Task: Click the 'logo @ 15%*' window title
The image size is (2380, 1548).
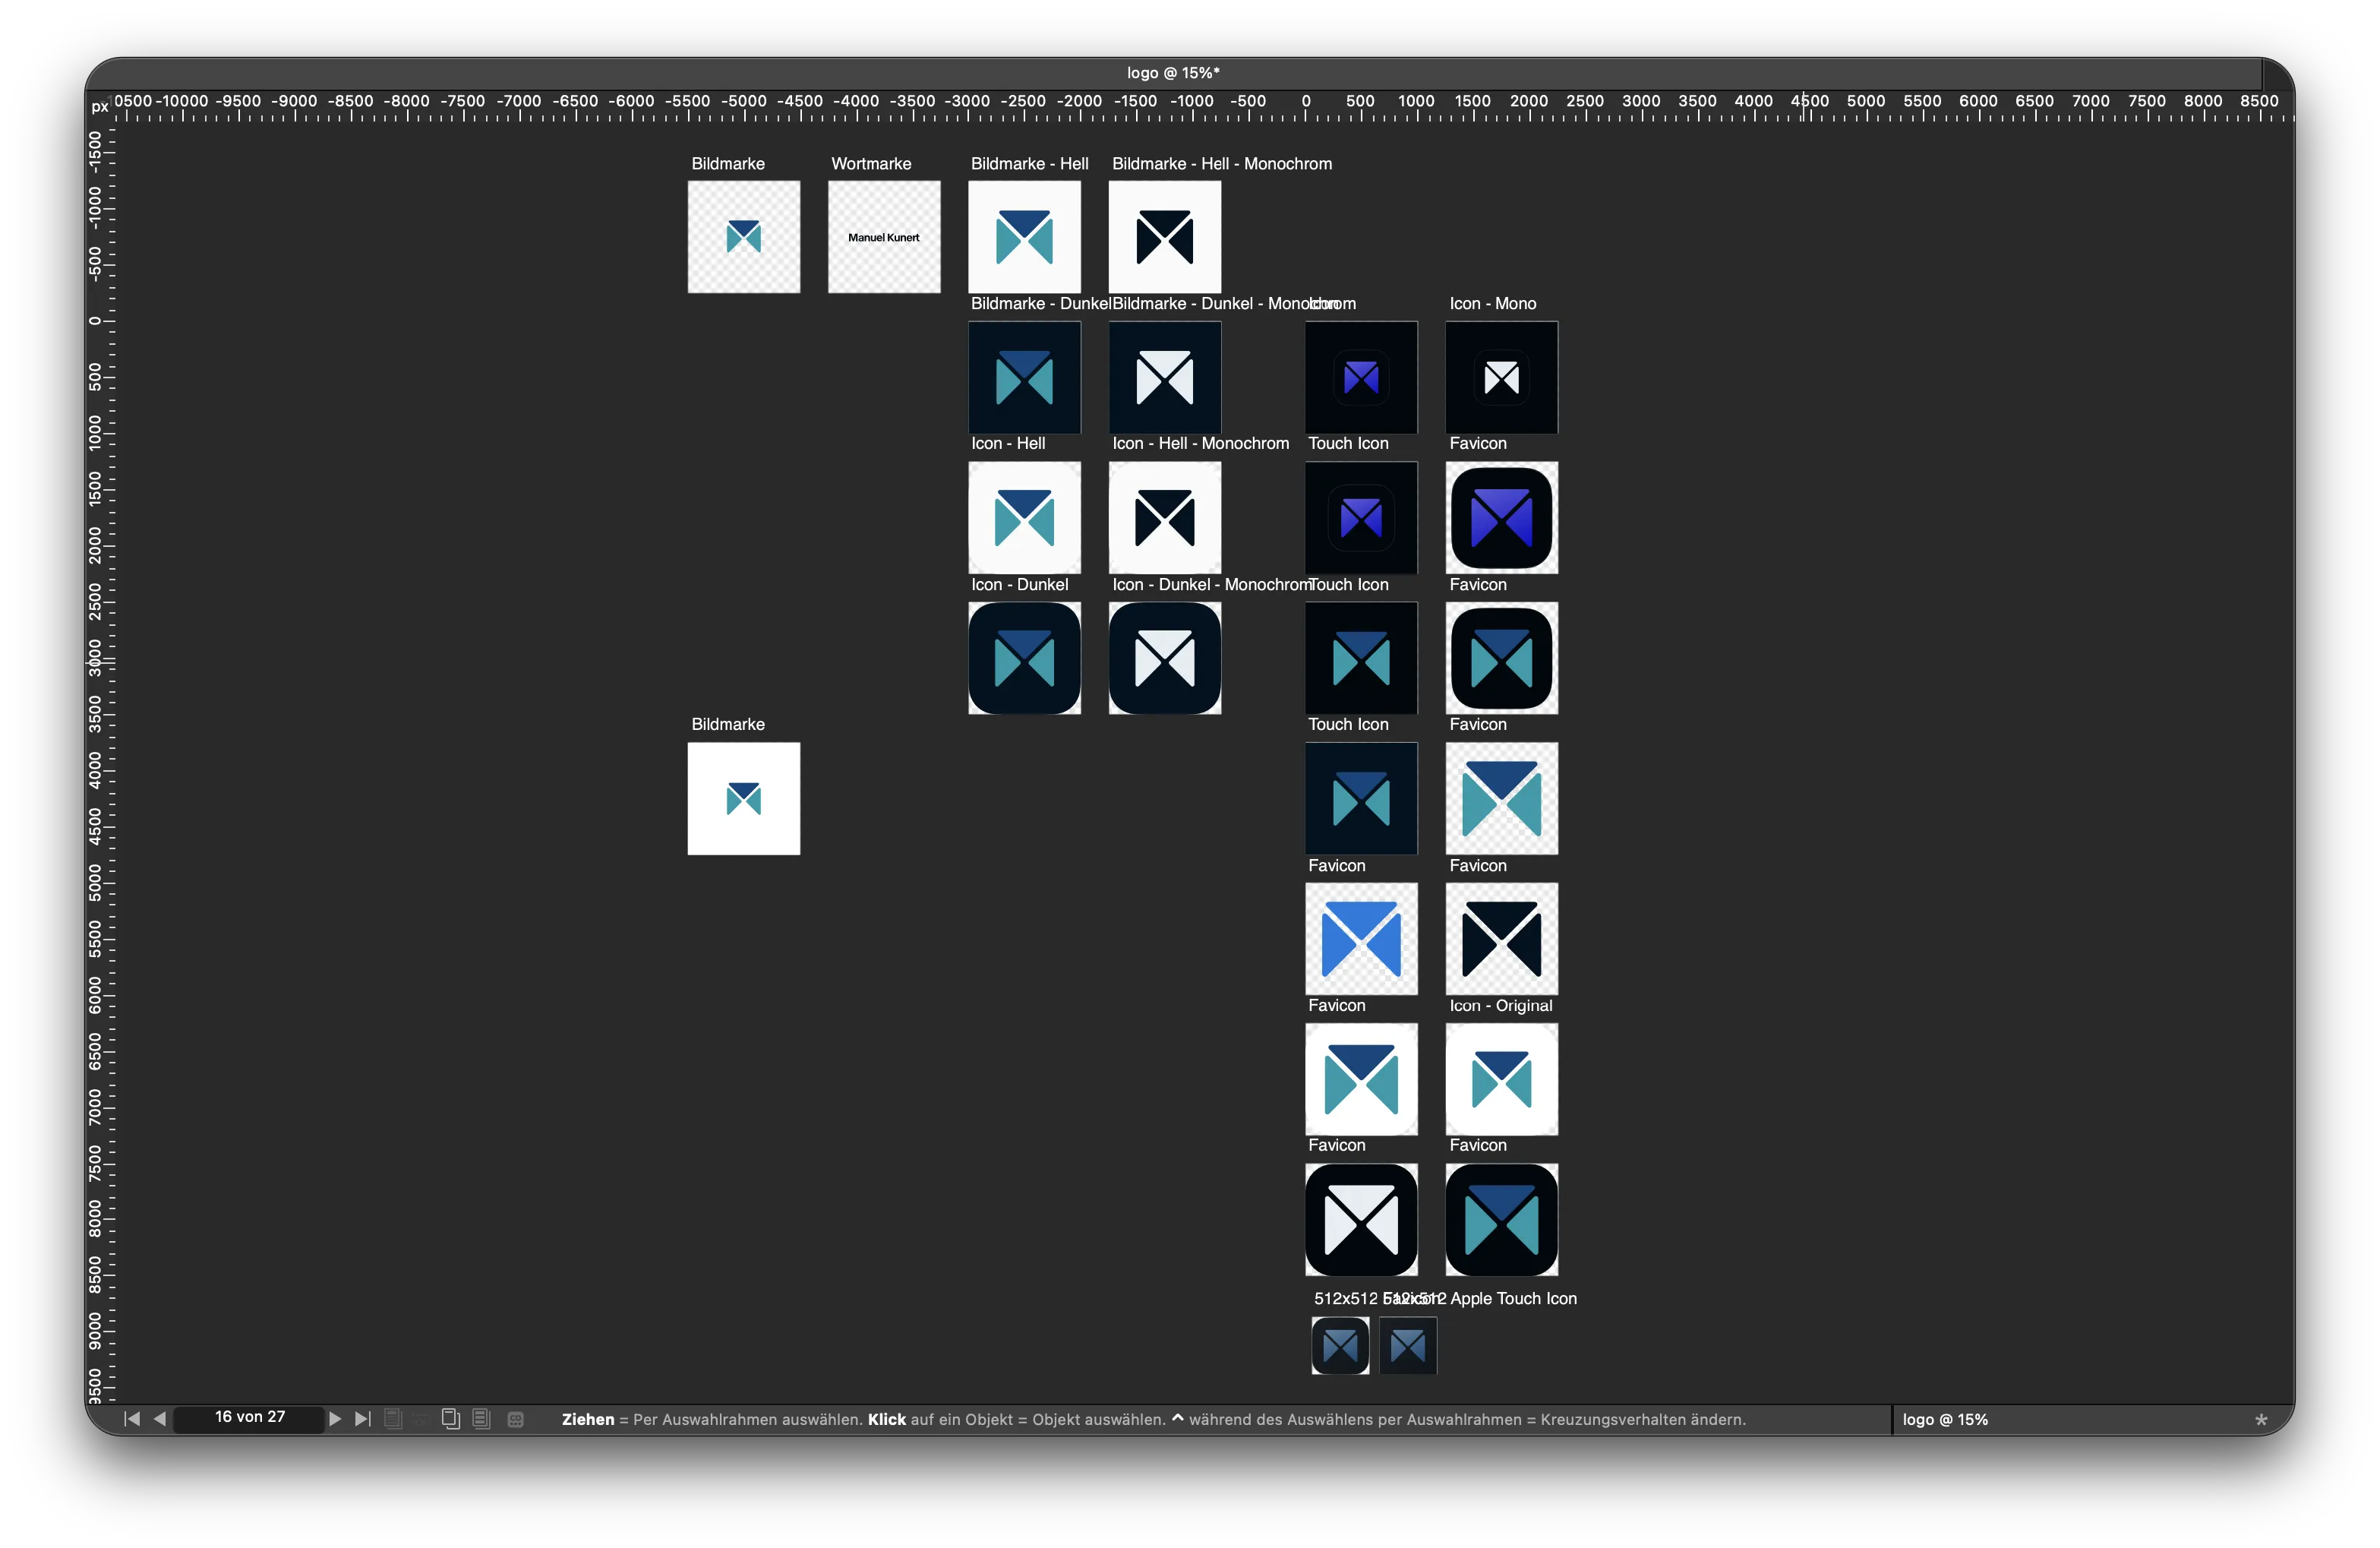Action: point(1173,73)
